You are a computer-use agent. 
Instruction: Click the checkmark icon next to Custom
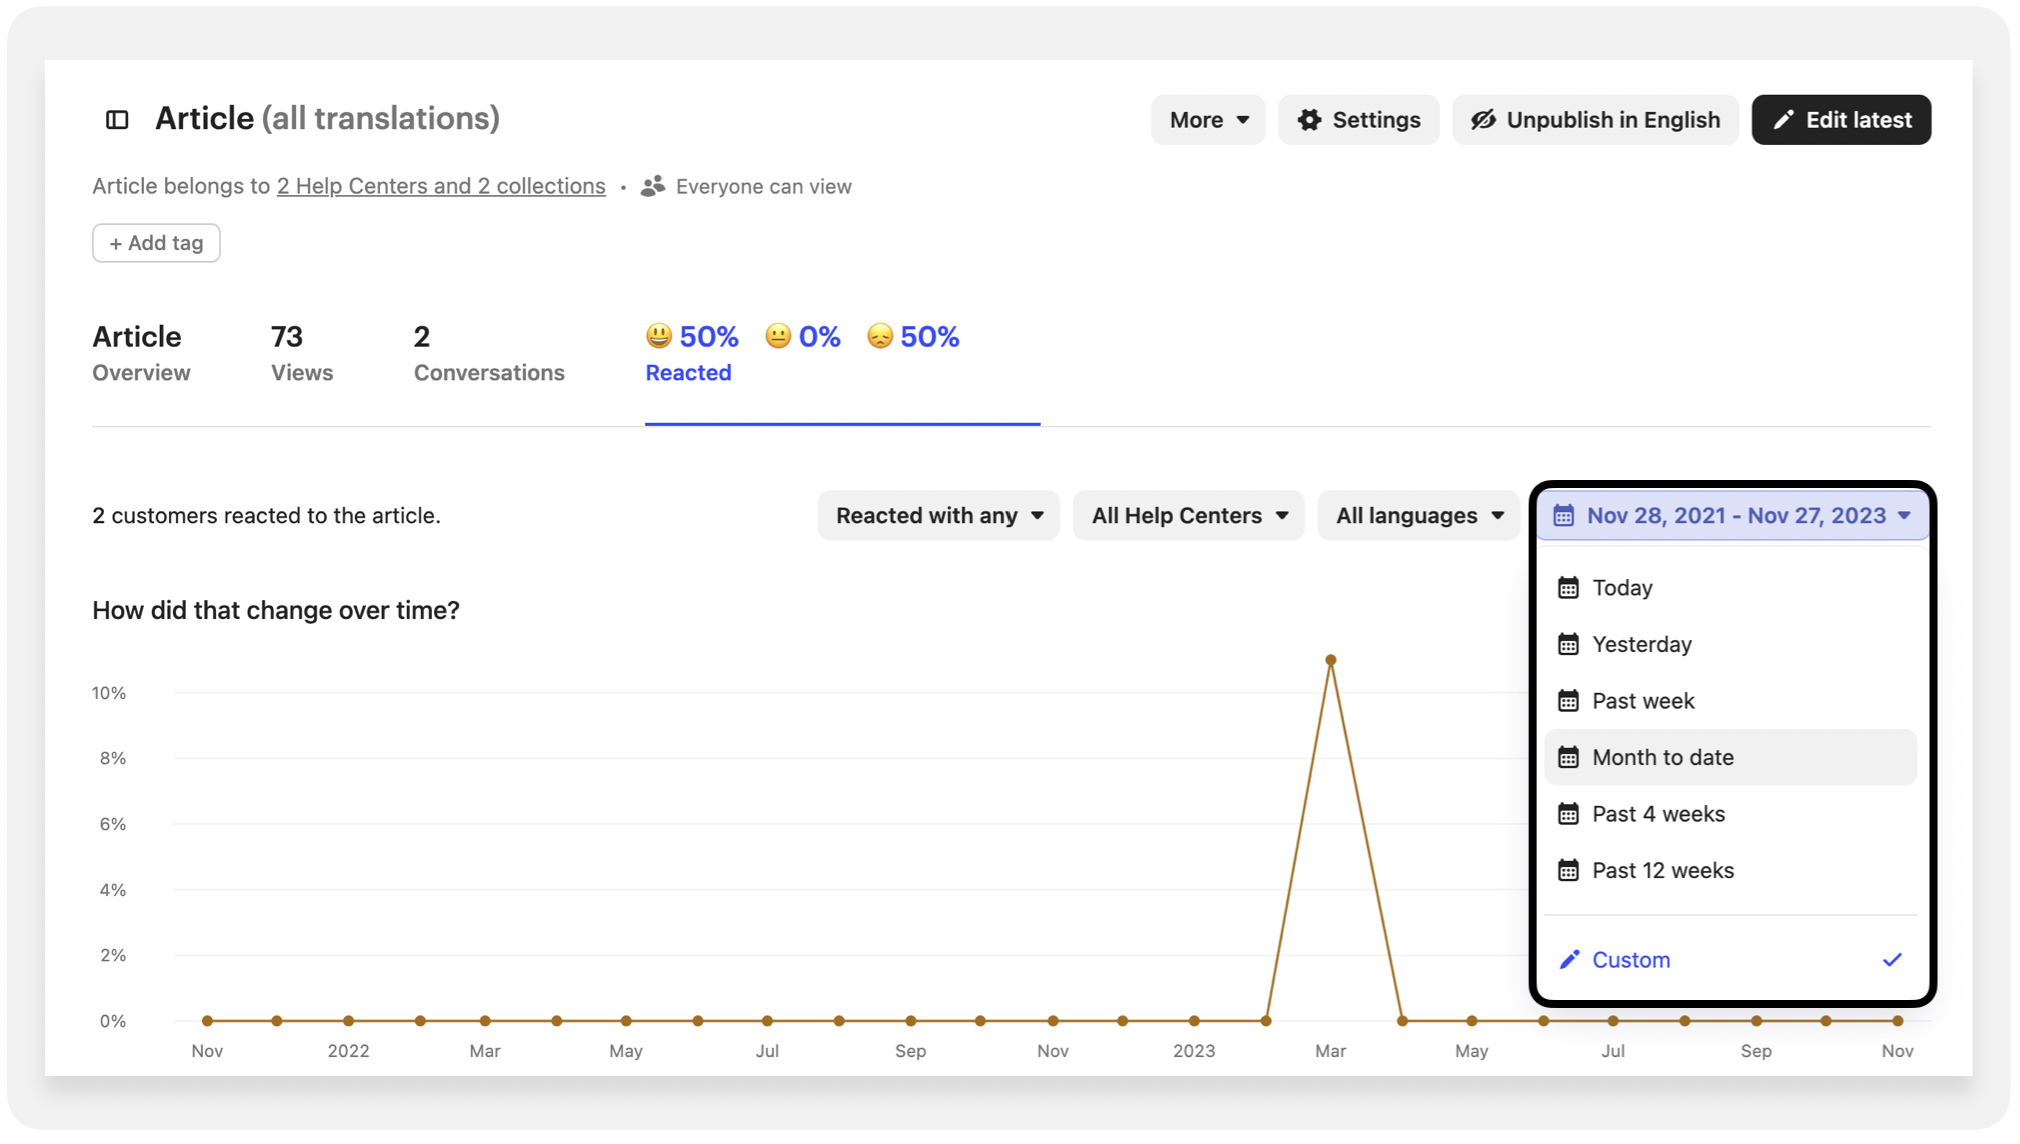1892,960
